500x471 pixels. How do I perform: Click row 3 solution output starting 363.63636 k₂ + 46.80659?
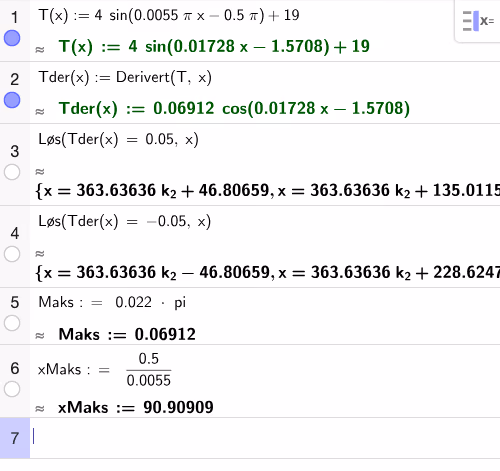click(268, 191)
